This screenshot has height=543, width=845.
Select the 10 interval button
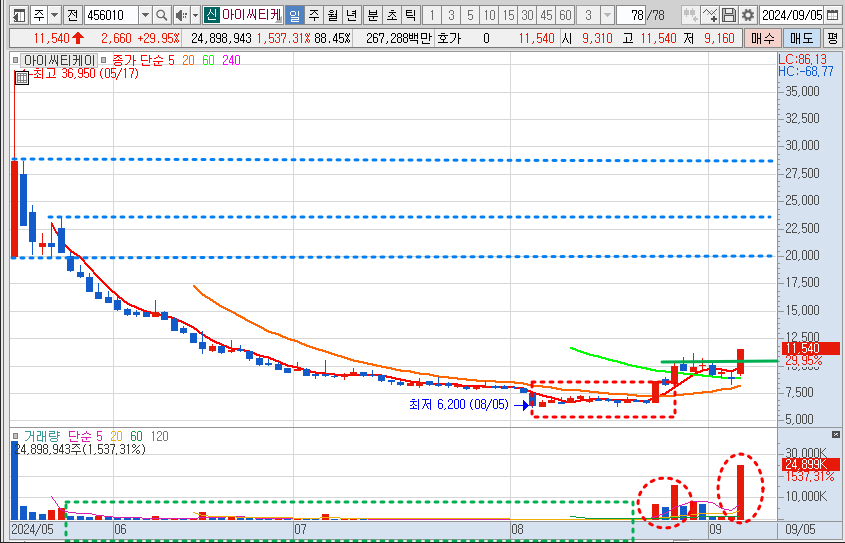[x=489, y=15]
